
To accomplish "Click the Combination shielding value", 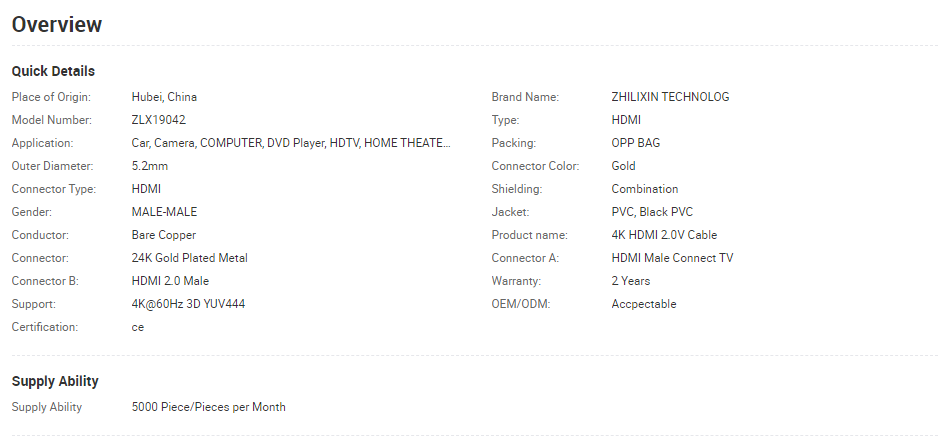I will [645, 189].
